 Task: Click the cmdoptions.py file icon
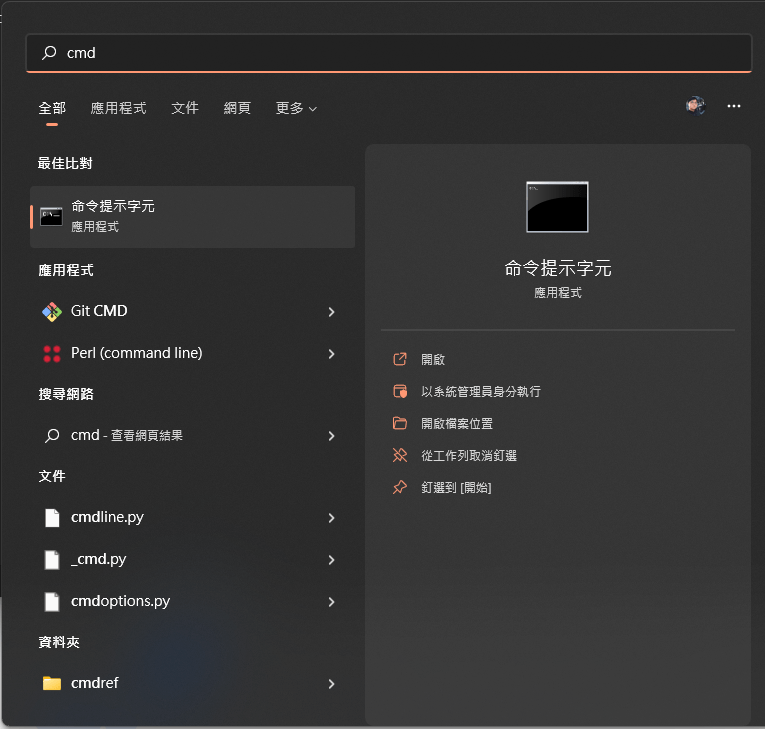coord(52,602)
